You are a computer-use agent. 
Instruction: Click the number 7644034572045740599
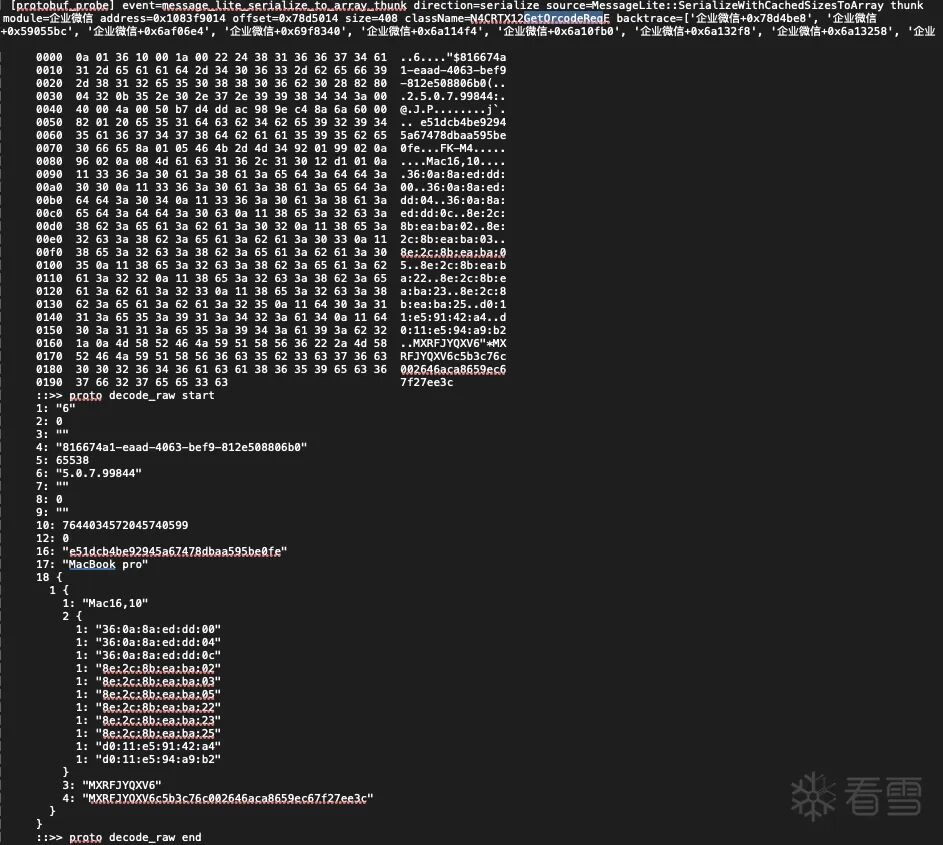tap(125, 525)
